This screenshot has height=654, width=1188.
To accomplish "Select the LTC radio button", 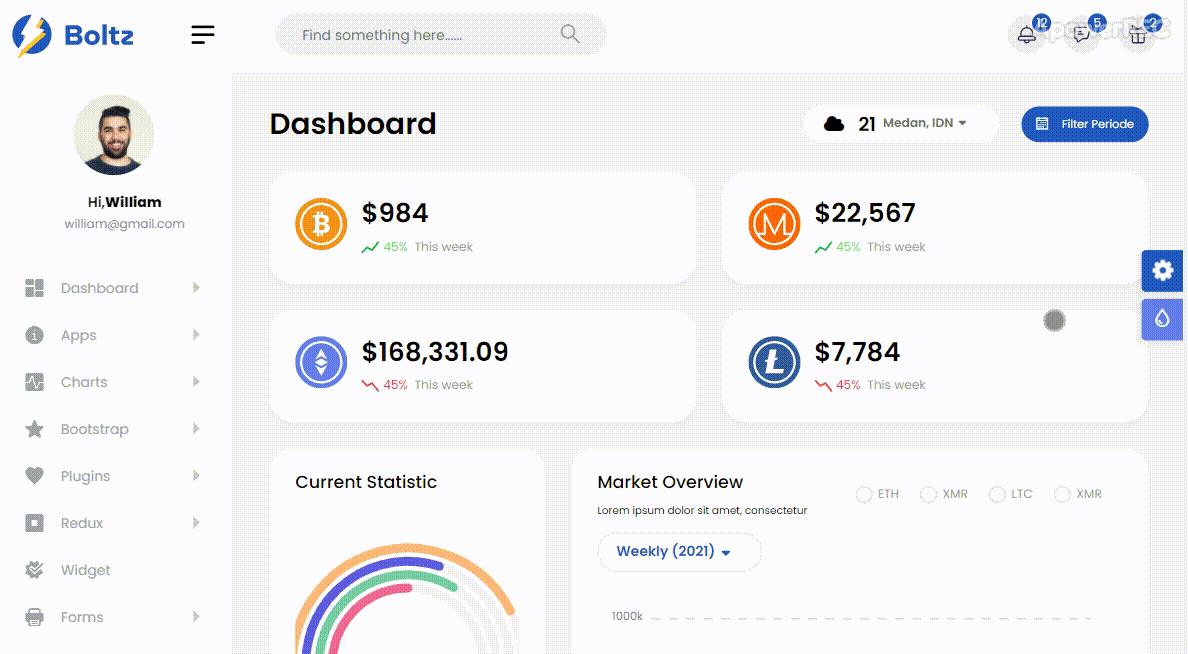I will pos(997,494).
